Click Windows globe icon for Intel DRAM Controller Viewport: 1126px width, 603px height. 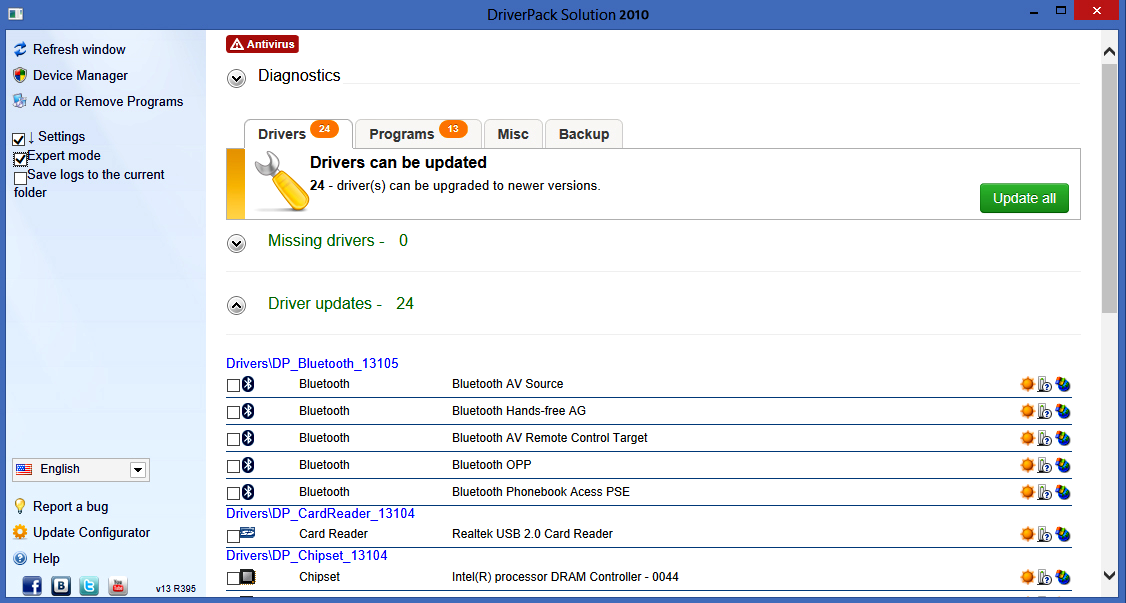(1063, 577)
